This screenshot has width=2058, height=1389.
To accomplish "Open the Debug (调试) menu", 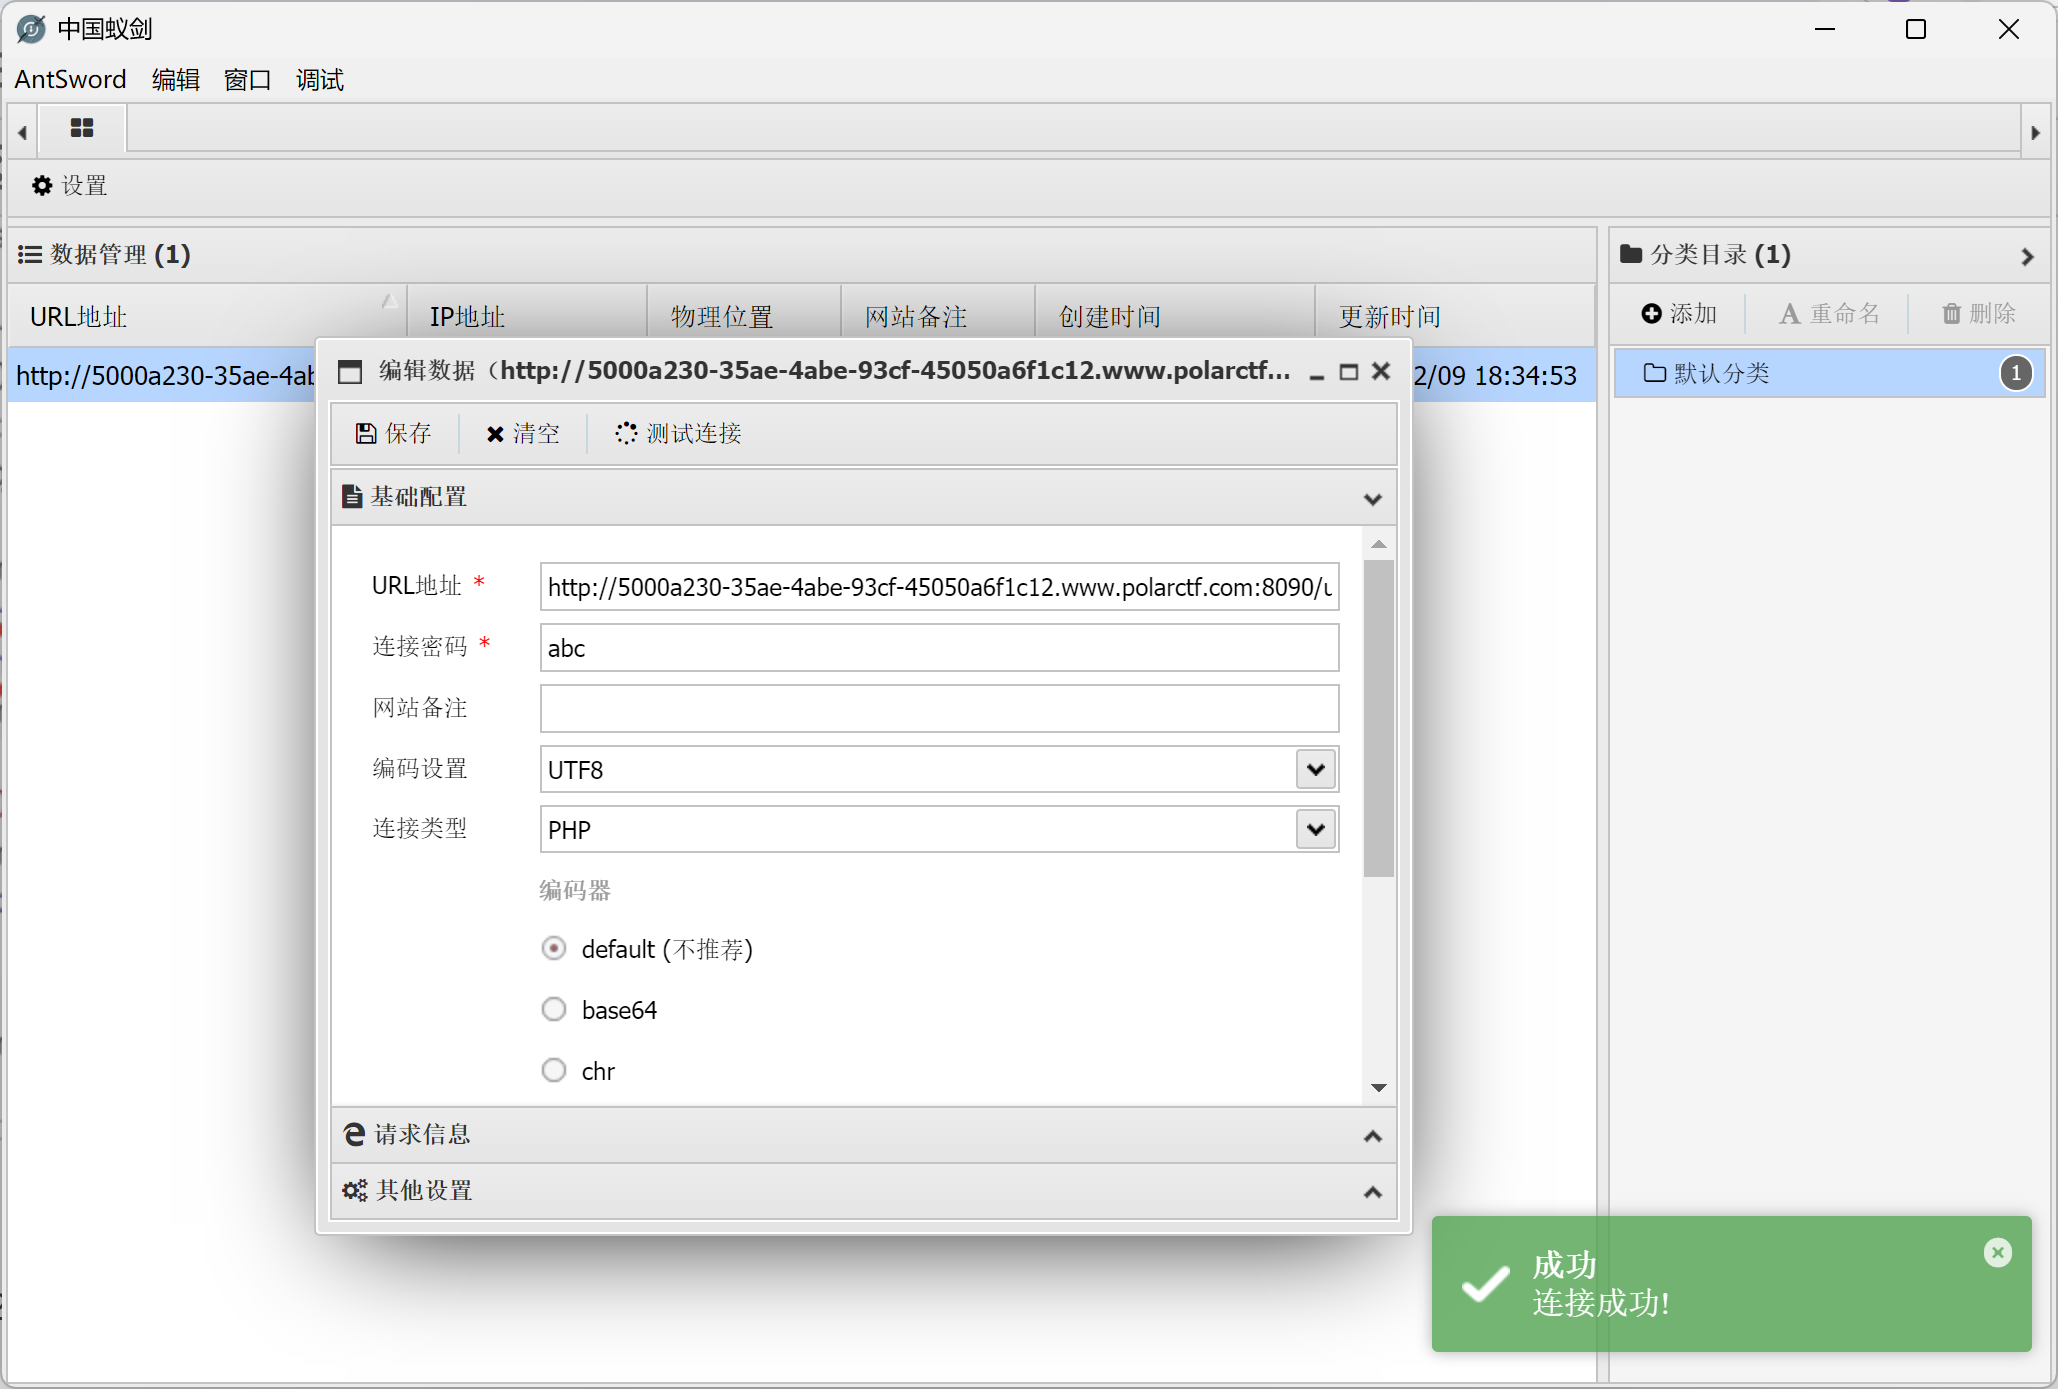I will 319,79.
